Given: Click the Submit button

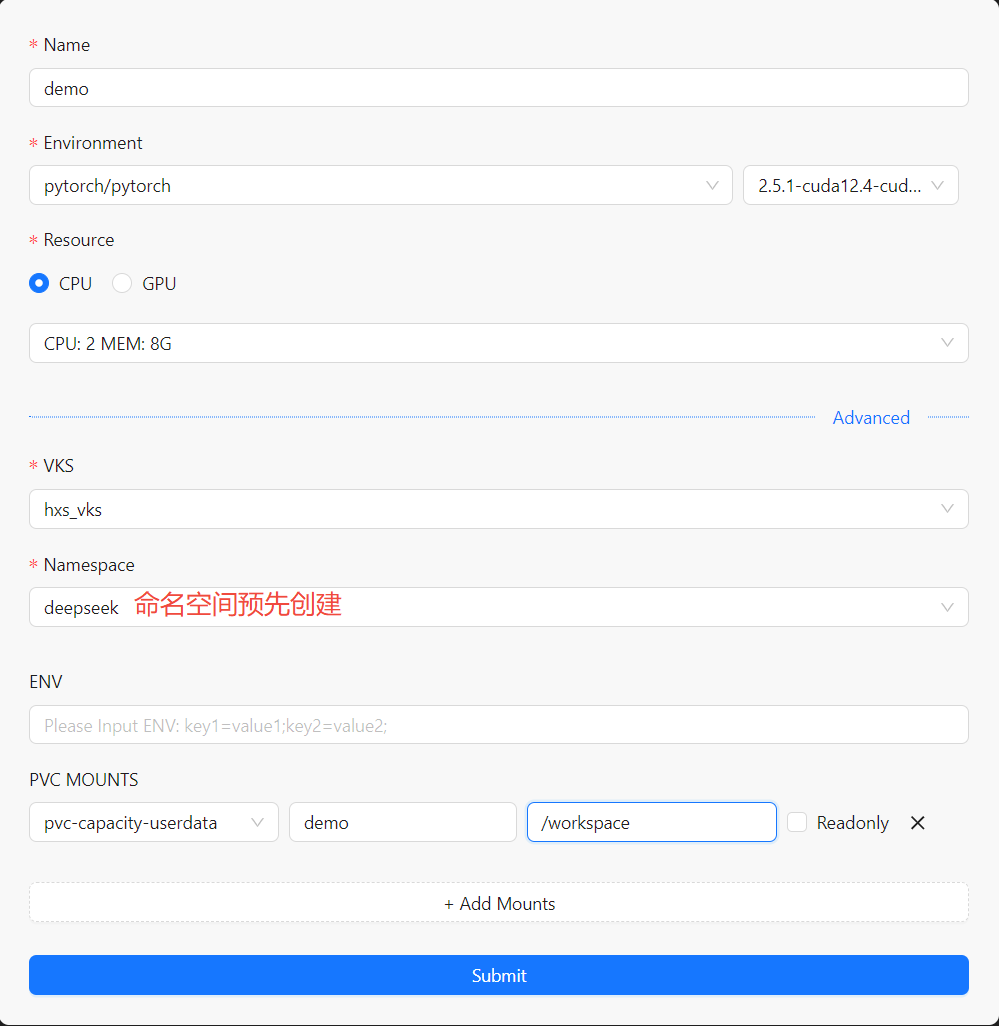Looking at the screenshot, I should click(499, 975).
